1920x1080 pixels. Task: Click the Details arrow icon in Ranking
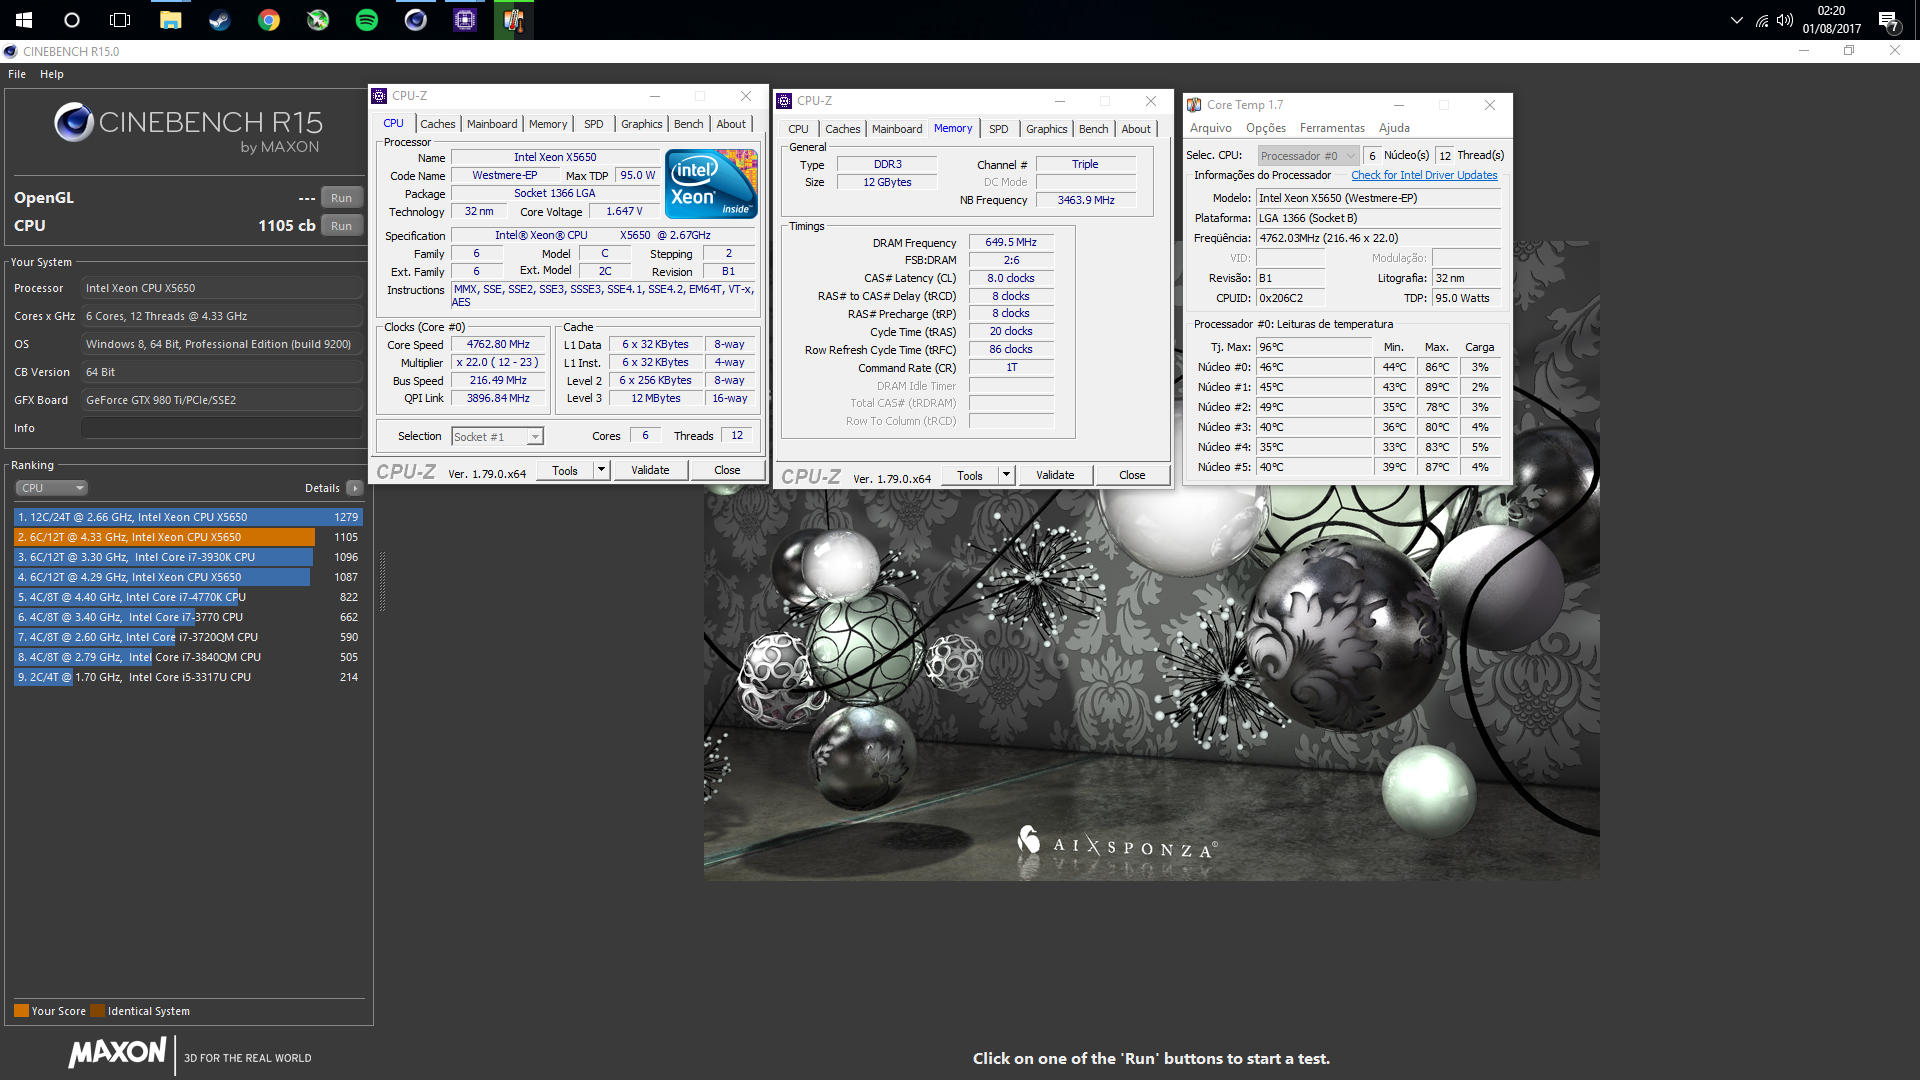click(355, 488)
